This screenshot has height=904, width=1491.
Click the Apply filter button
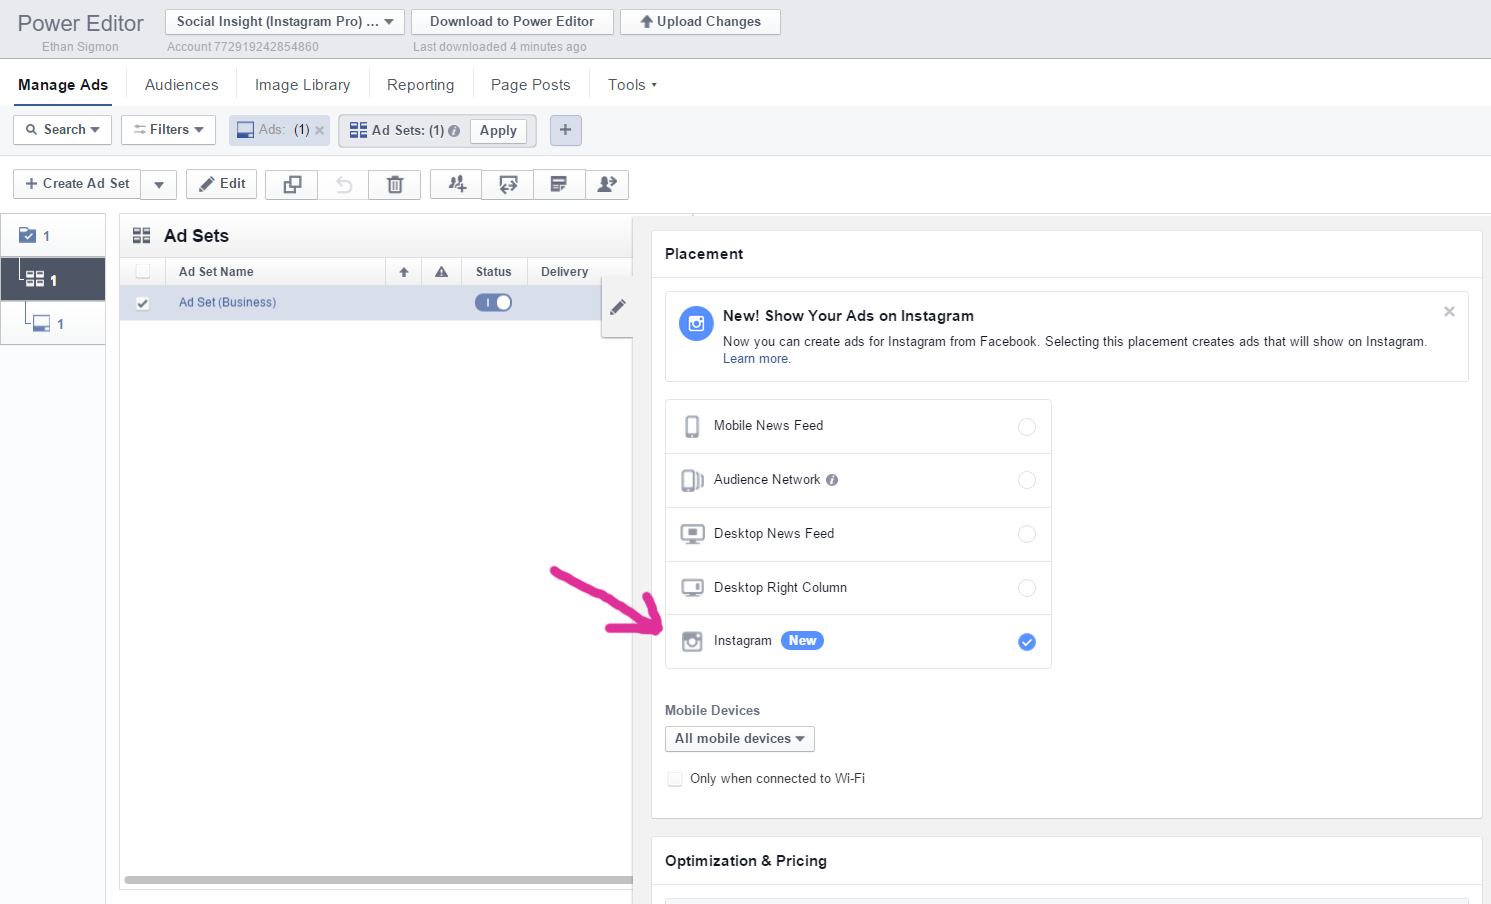coord(498,131)
